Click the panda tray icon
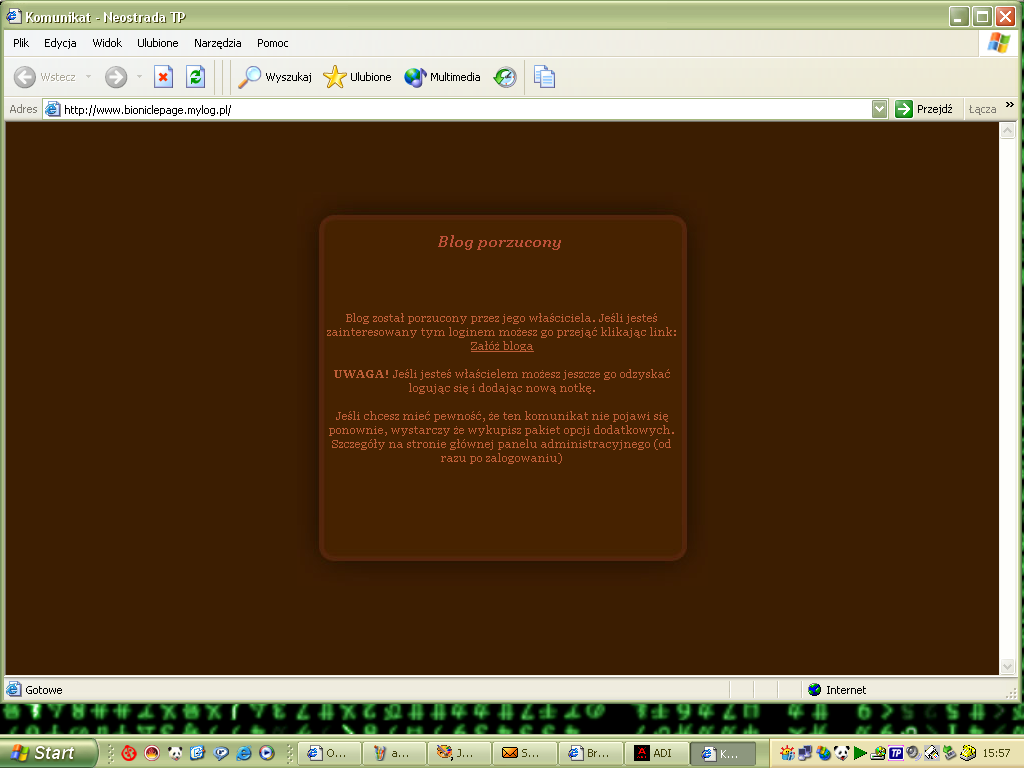The width and height of the screenshot is (1024, 768). (842, 753)
